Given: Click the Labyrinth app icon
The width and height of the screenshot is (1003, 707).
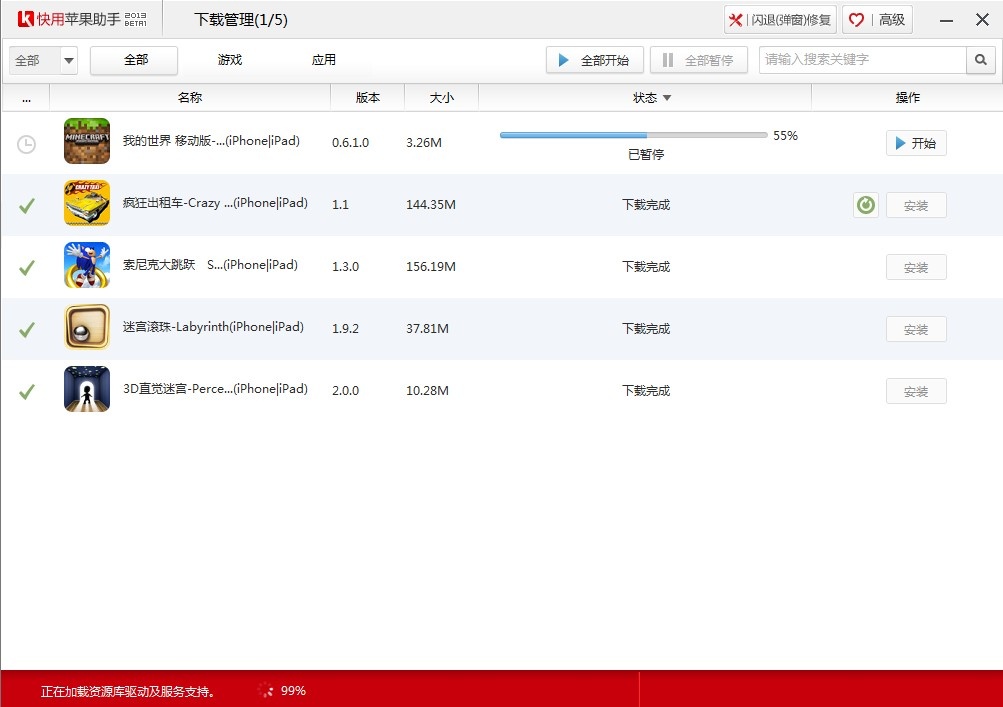Looking at the screenshot, I should coord(87,327).
